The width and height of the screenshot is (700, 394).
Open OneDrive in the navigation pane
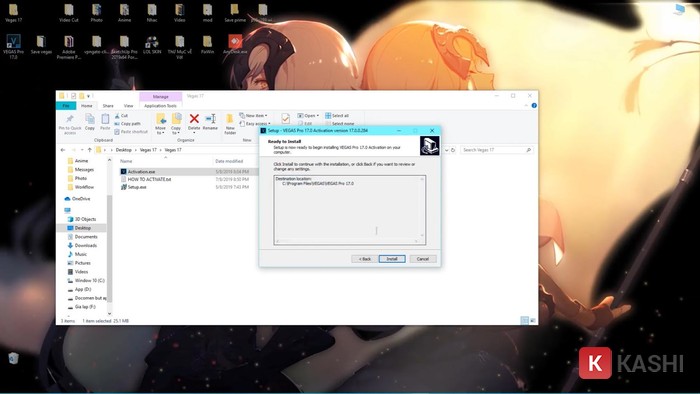[81, 199]
